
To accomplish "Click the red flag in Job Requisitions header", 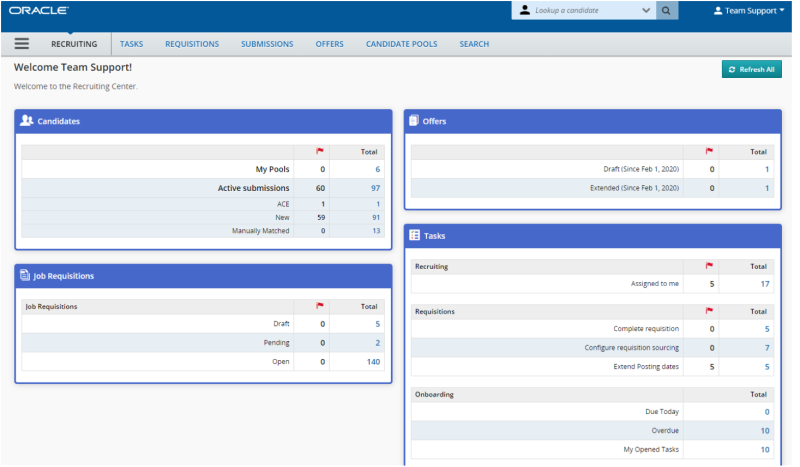I will (x=322, y=308).
